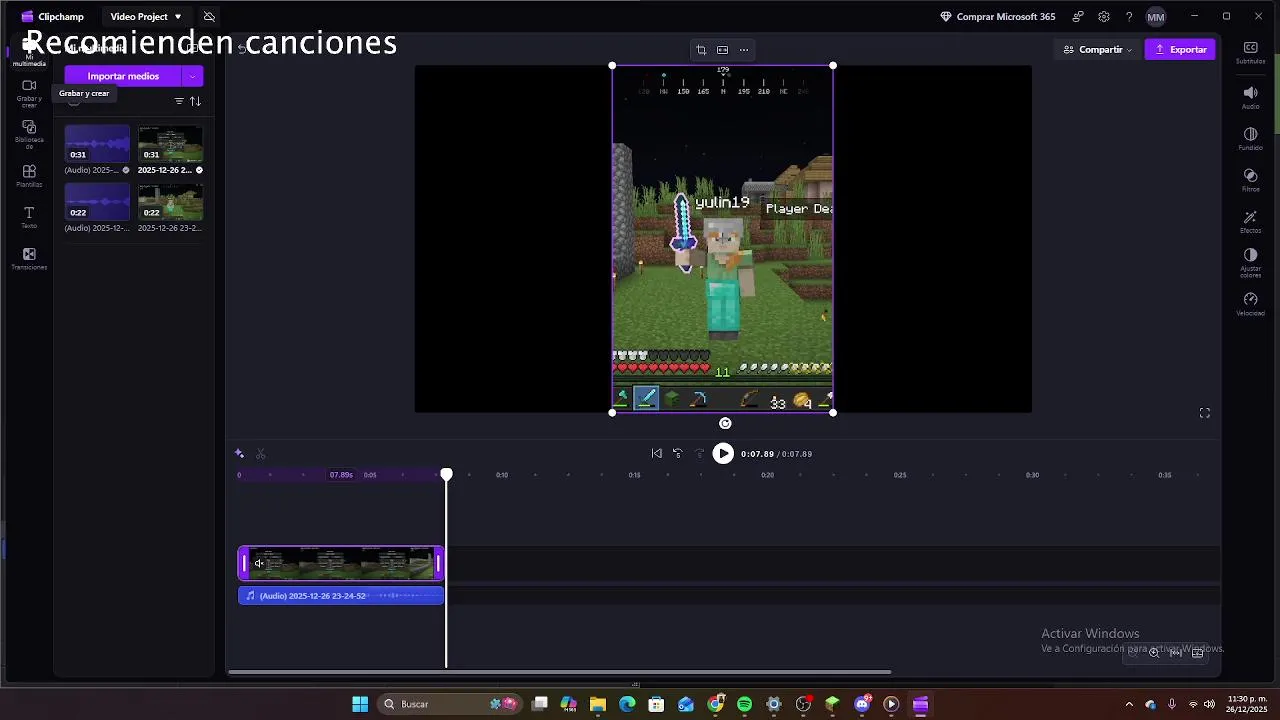Click the trim handle on the clip's right edge
1280x720 pixels.
[438, 563]
